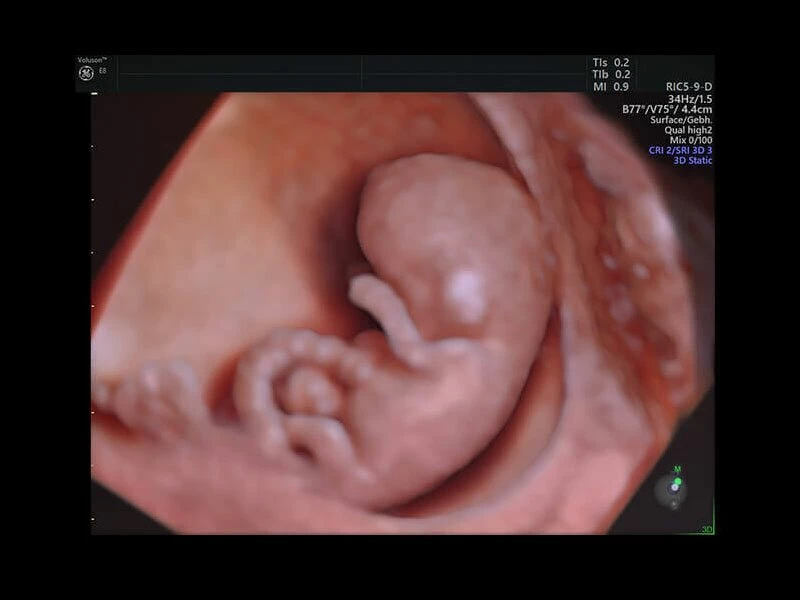Screen dimensions: 800x600
Task: Select the 3D Static mode label
Action: pos(692,160)
